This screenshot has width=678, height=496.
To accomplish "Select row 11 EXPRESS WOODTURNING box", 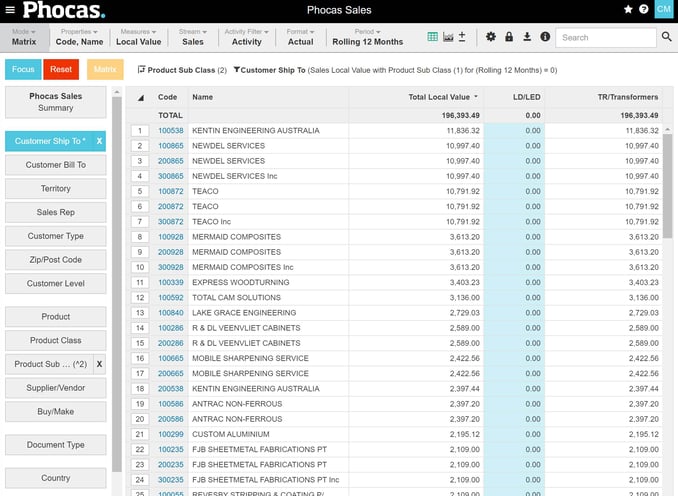I will coord(140,282).
